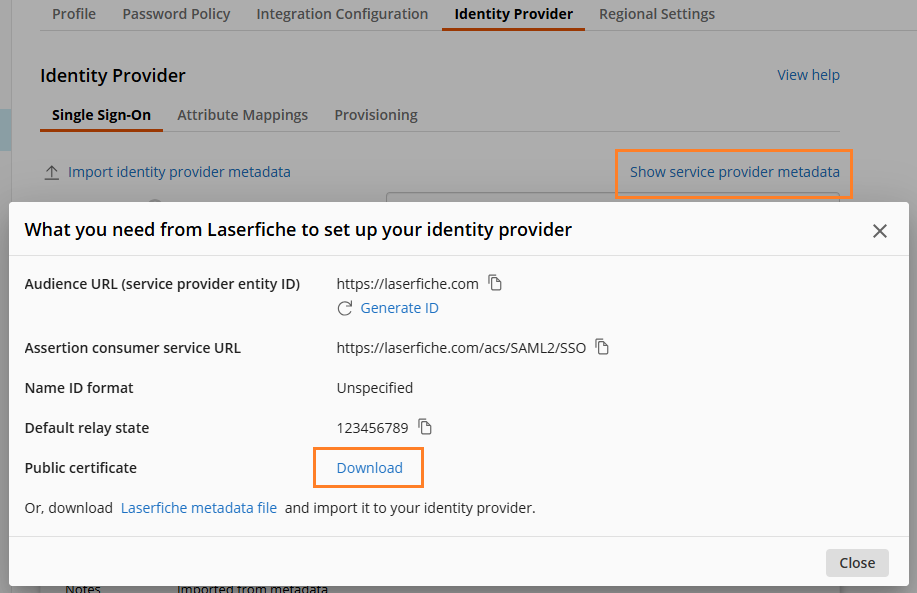The height and width of the screenshot is (593, 917).
Task: Download the public certificate
Action: click(368, 467)
